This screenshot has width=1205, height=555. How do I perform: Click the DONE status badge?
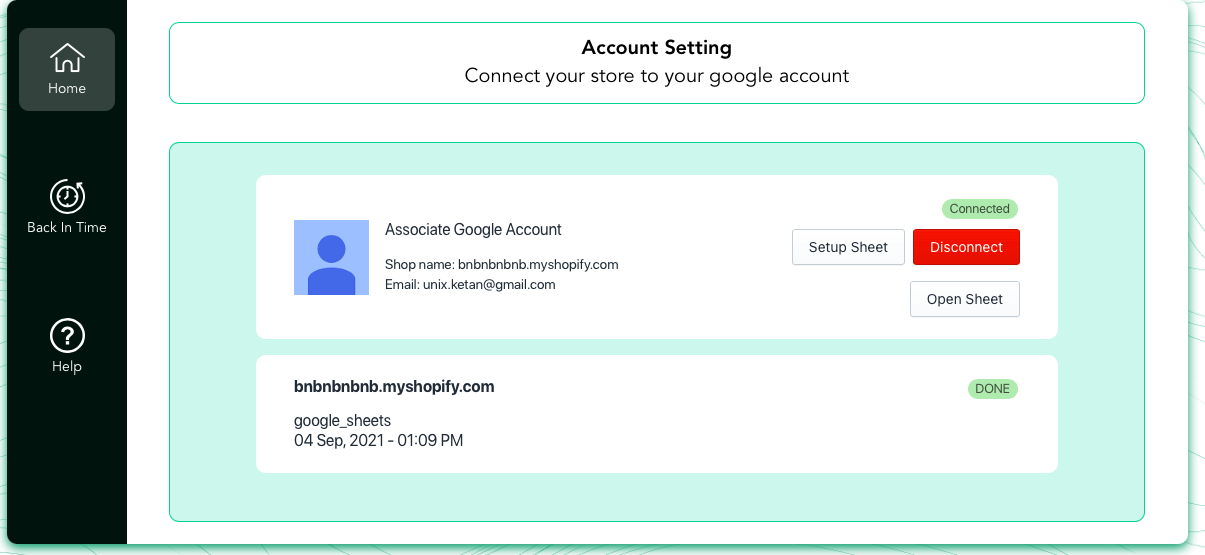point(992,389)
